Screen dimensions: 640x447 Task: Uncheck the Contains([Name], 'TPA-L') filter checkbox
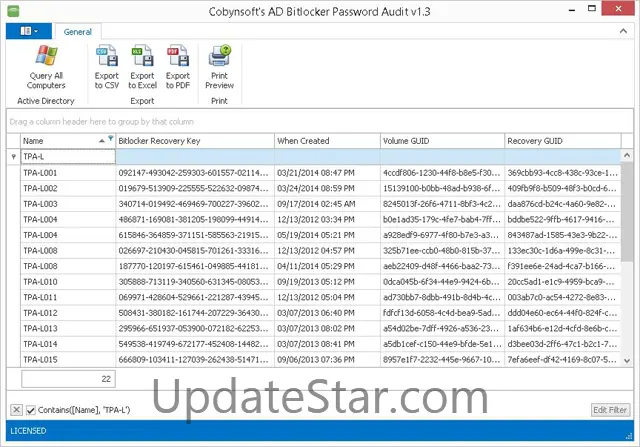click(x=31, y=410)
